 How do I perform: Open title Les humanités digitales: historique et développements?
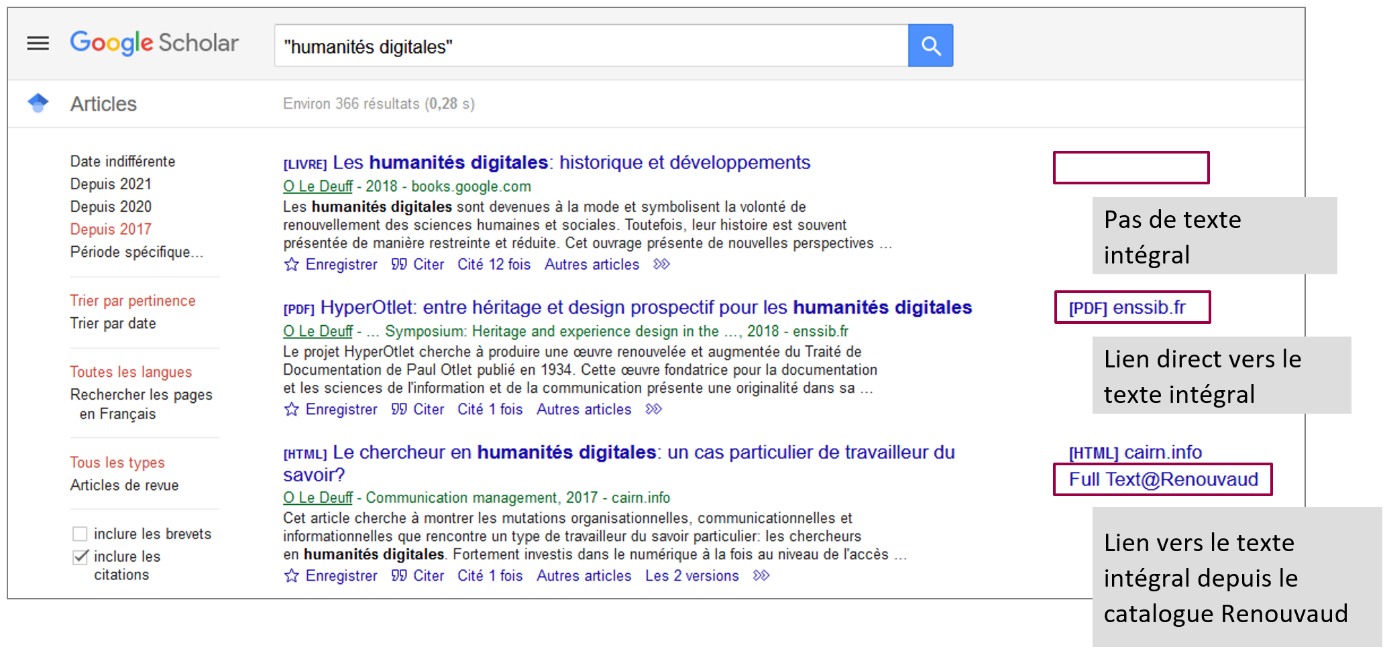(x=571, y=162)
